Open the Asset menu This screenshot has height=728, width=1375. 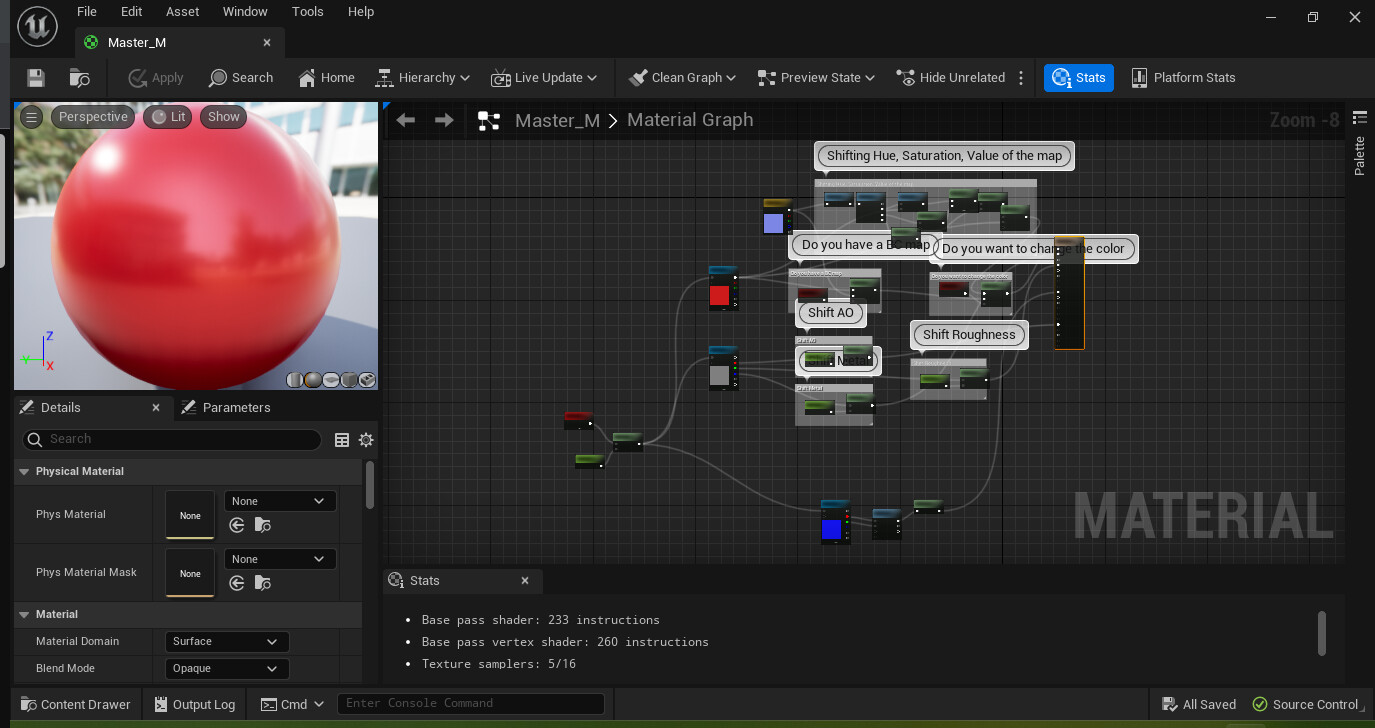pyautogui.click(x=181, y=12)
